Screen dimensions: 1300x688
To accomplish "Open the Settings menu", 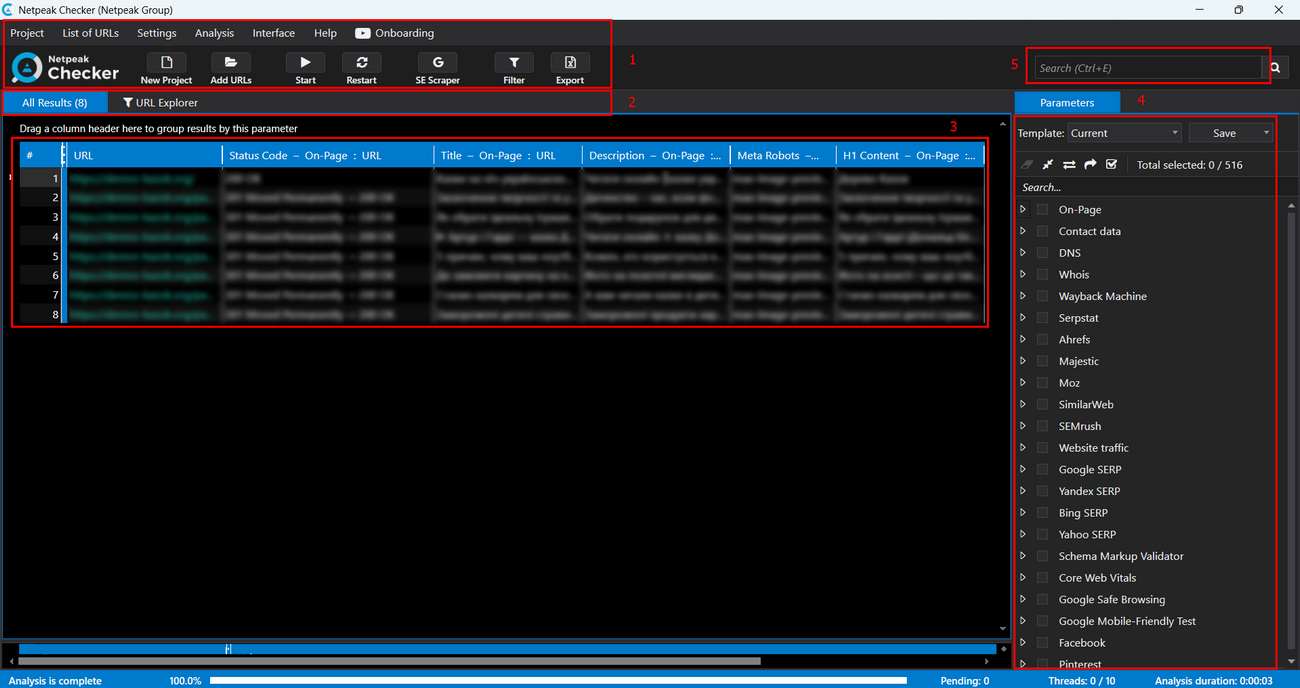I will [x=157, y=33].
